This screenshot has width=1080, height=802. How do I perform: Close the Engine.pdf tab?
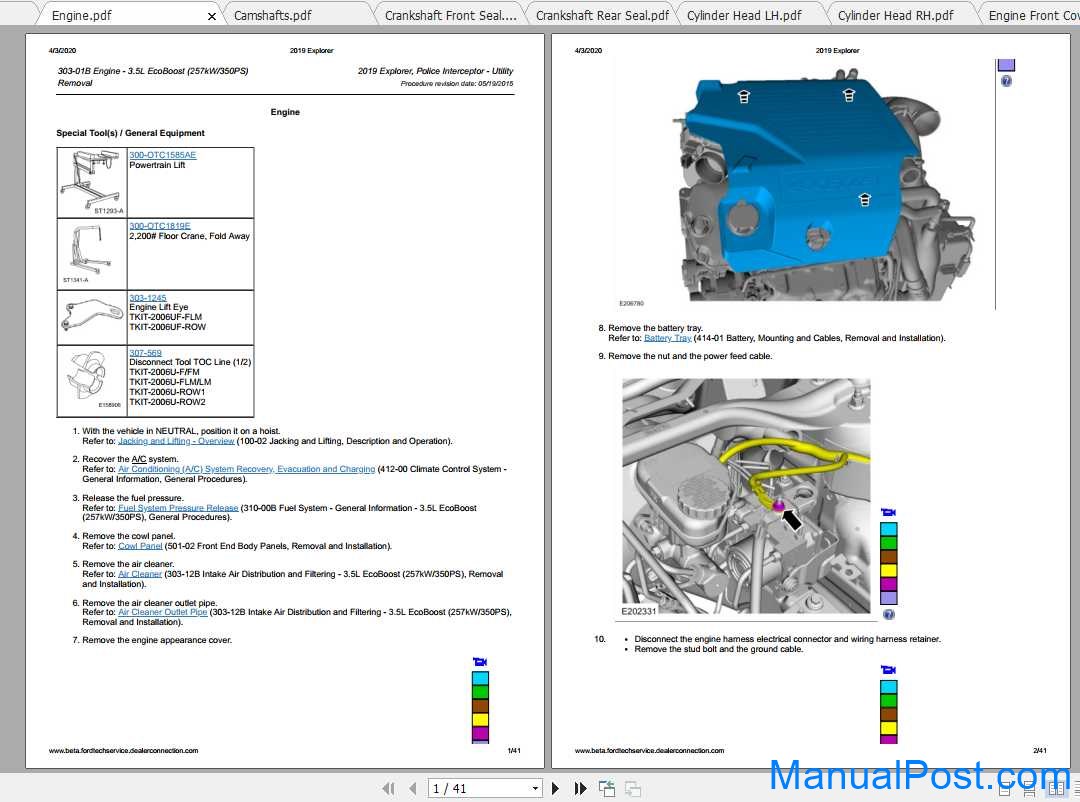point(211,16)
